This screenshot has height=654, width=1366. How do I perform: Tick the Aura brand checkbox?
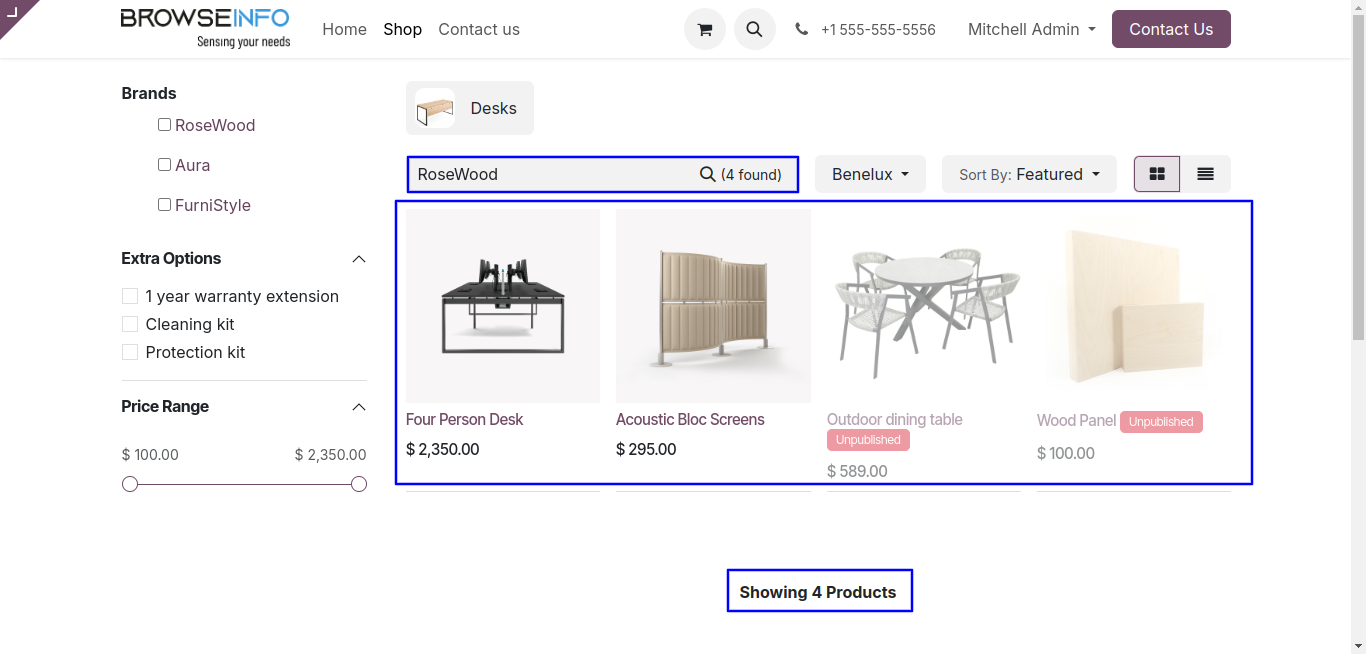[164, 165]
